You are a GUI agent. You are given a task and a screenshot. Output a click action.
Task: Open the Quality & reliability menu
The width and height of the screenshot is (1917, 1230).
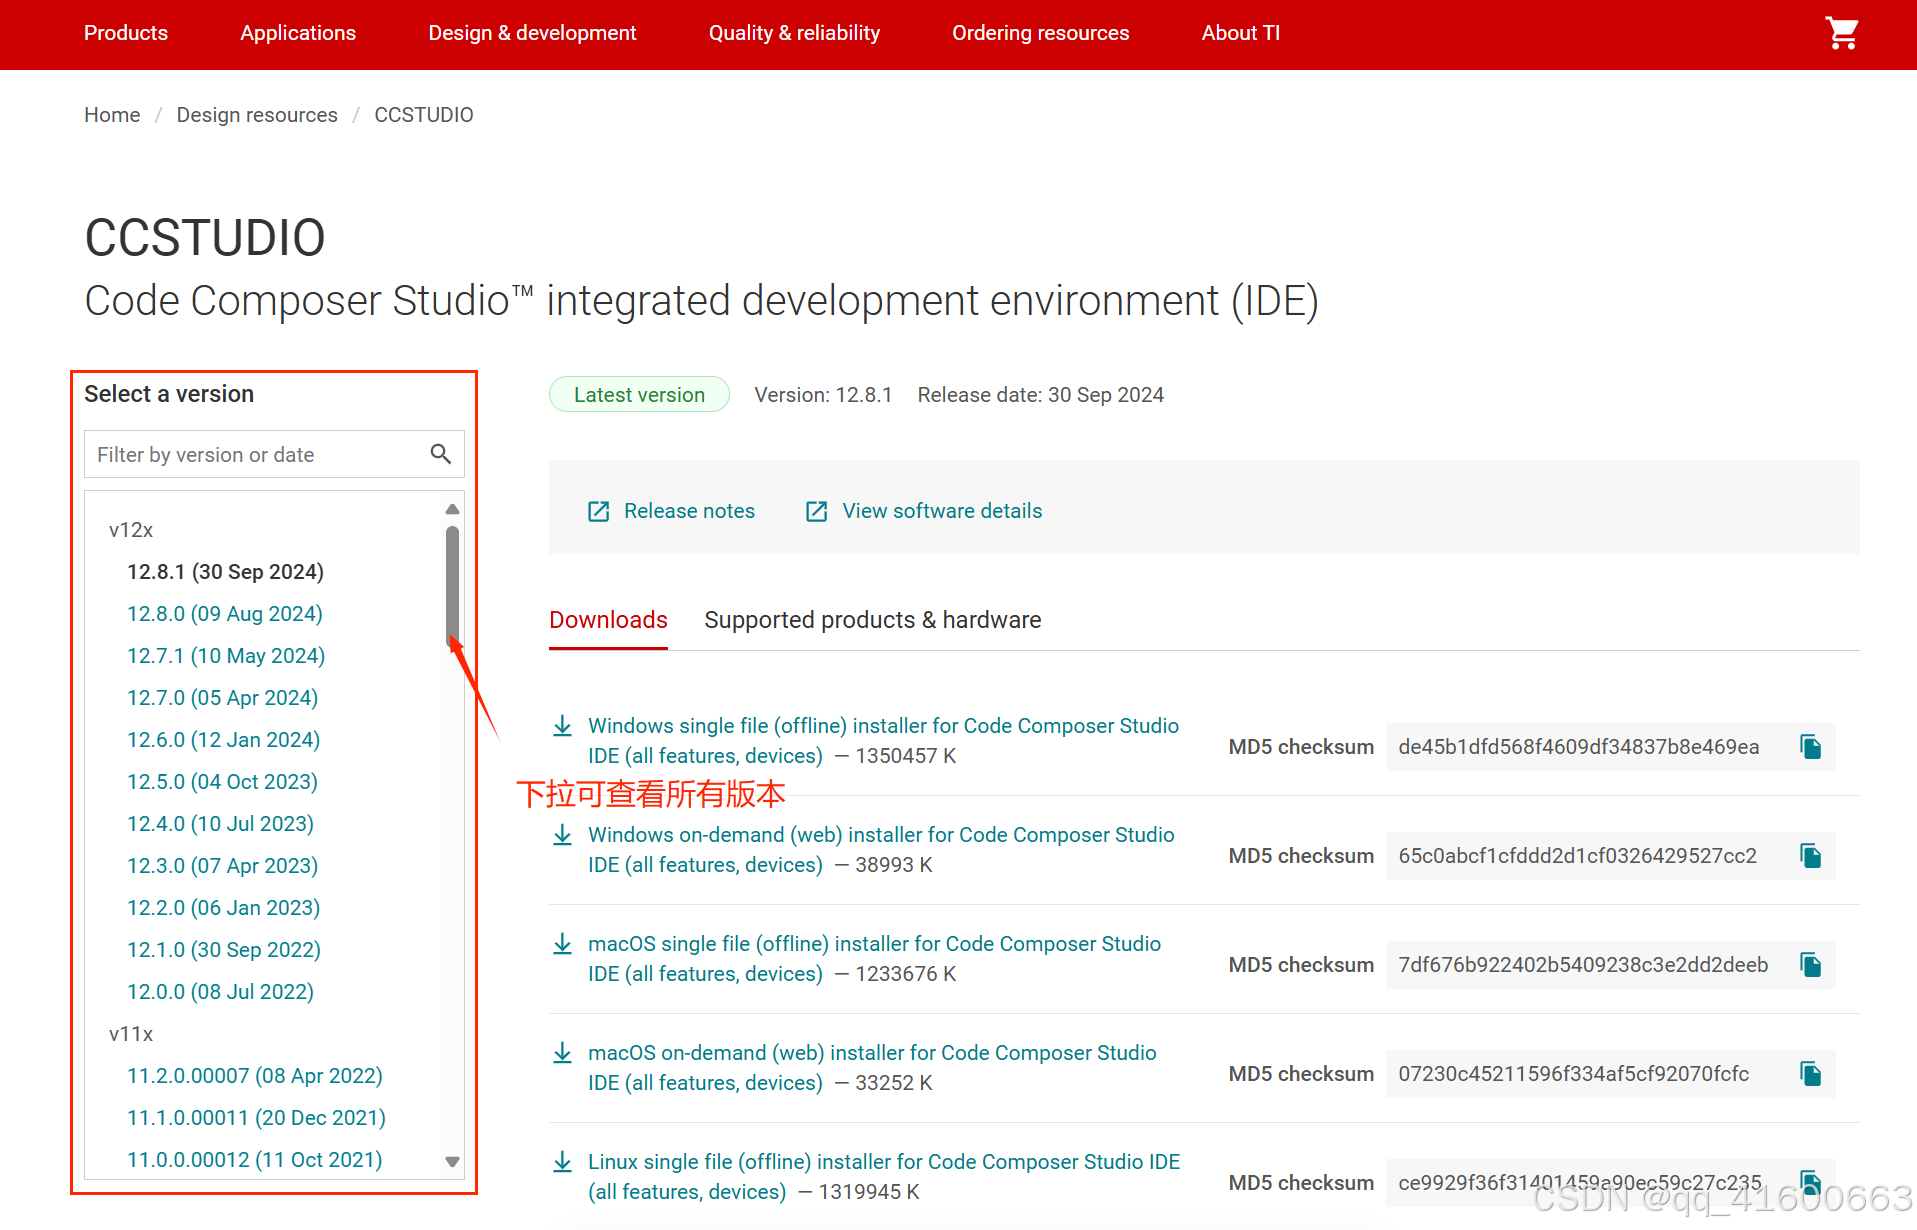(794, 33)
